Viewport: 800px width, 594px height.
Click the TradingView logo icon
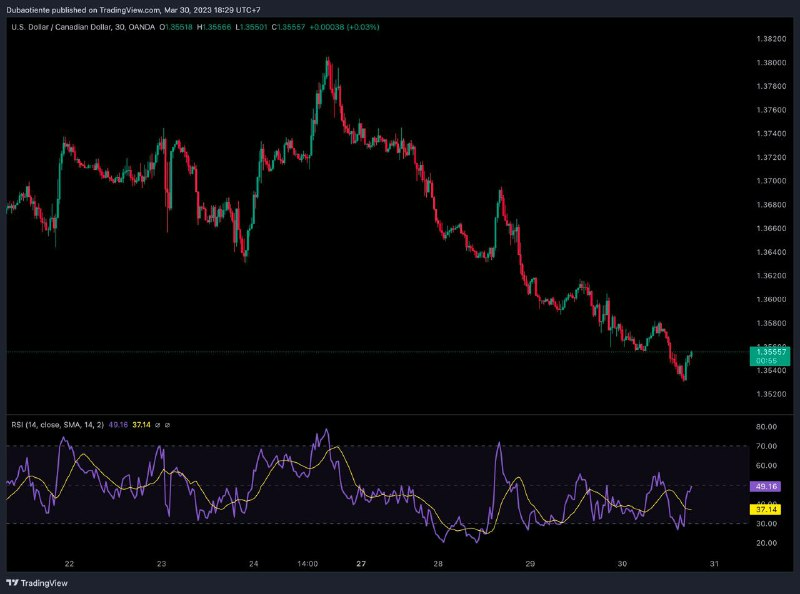(13, 583)
